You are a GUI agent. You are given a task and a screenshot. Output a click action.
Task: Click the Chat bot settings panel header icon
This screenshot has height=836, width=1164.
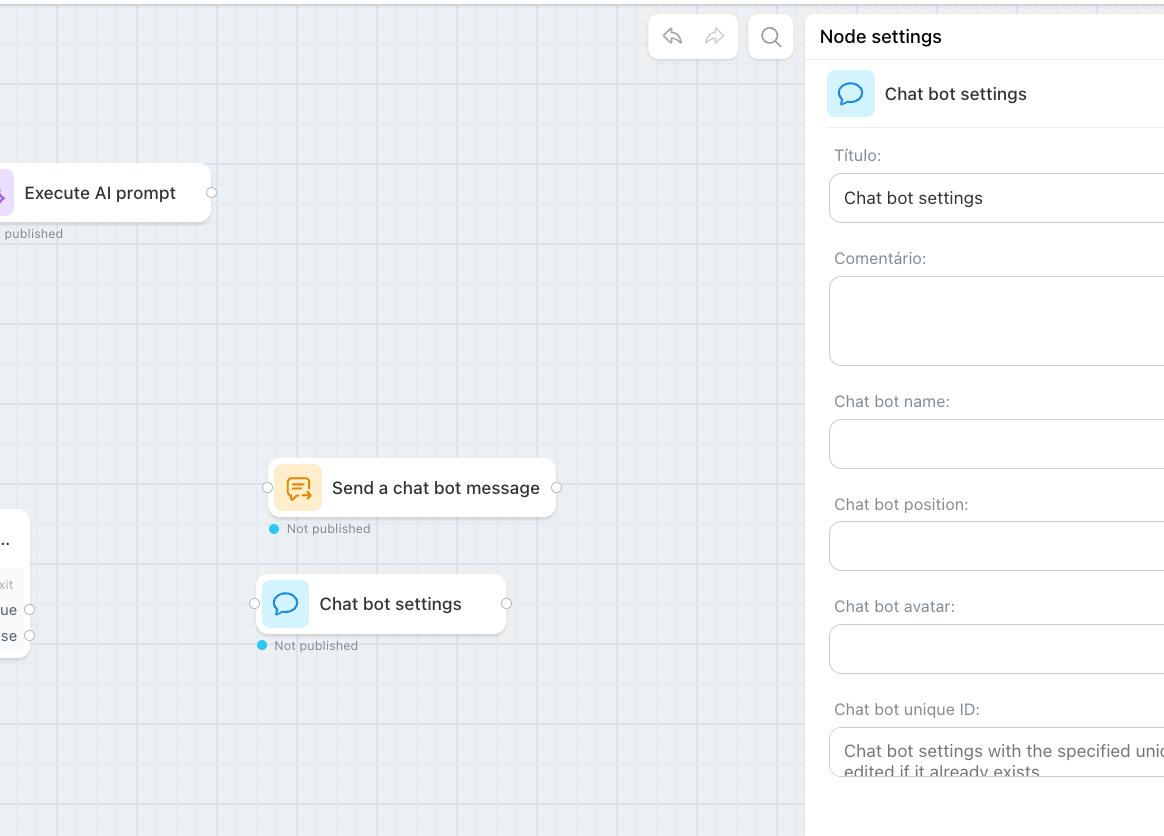click(x=851, y=94)
